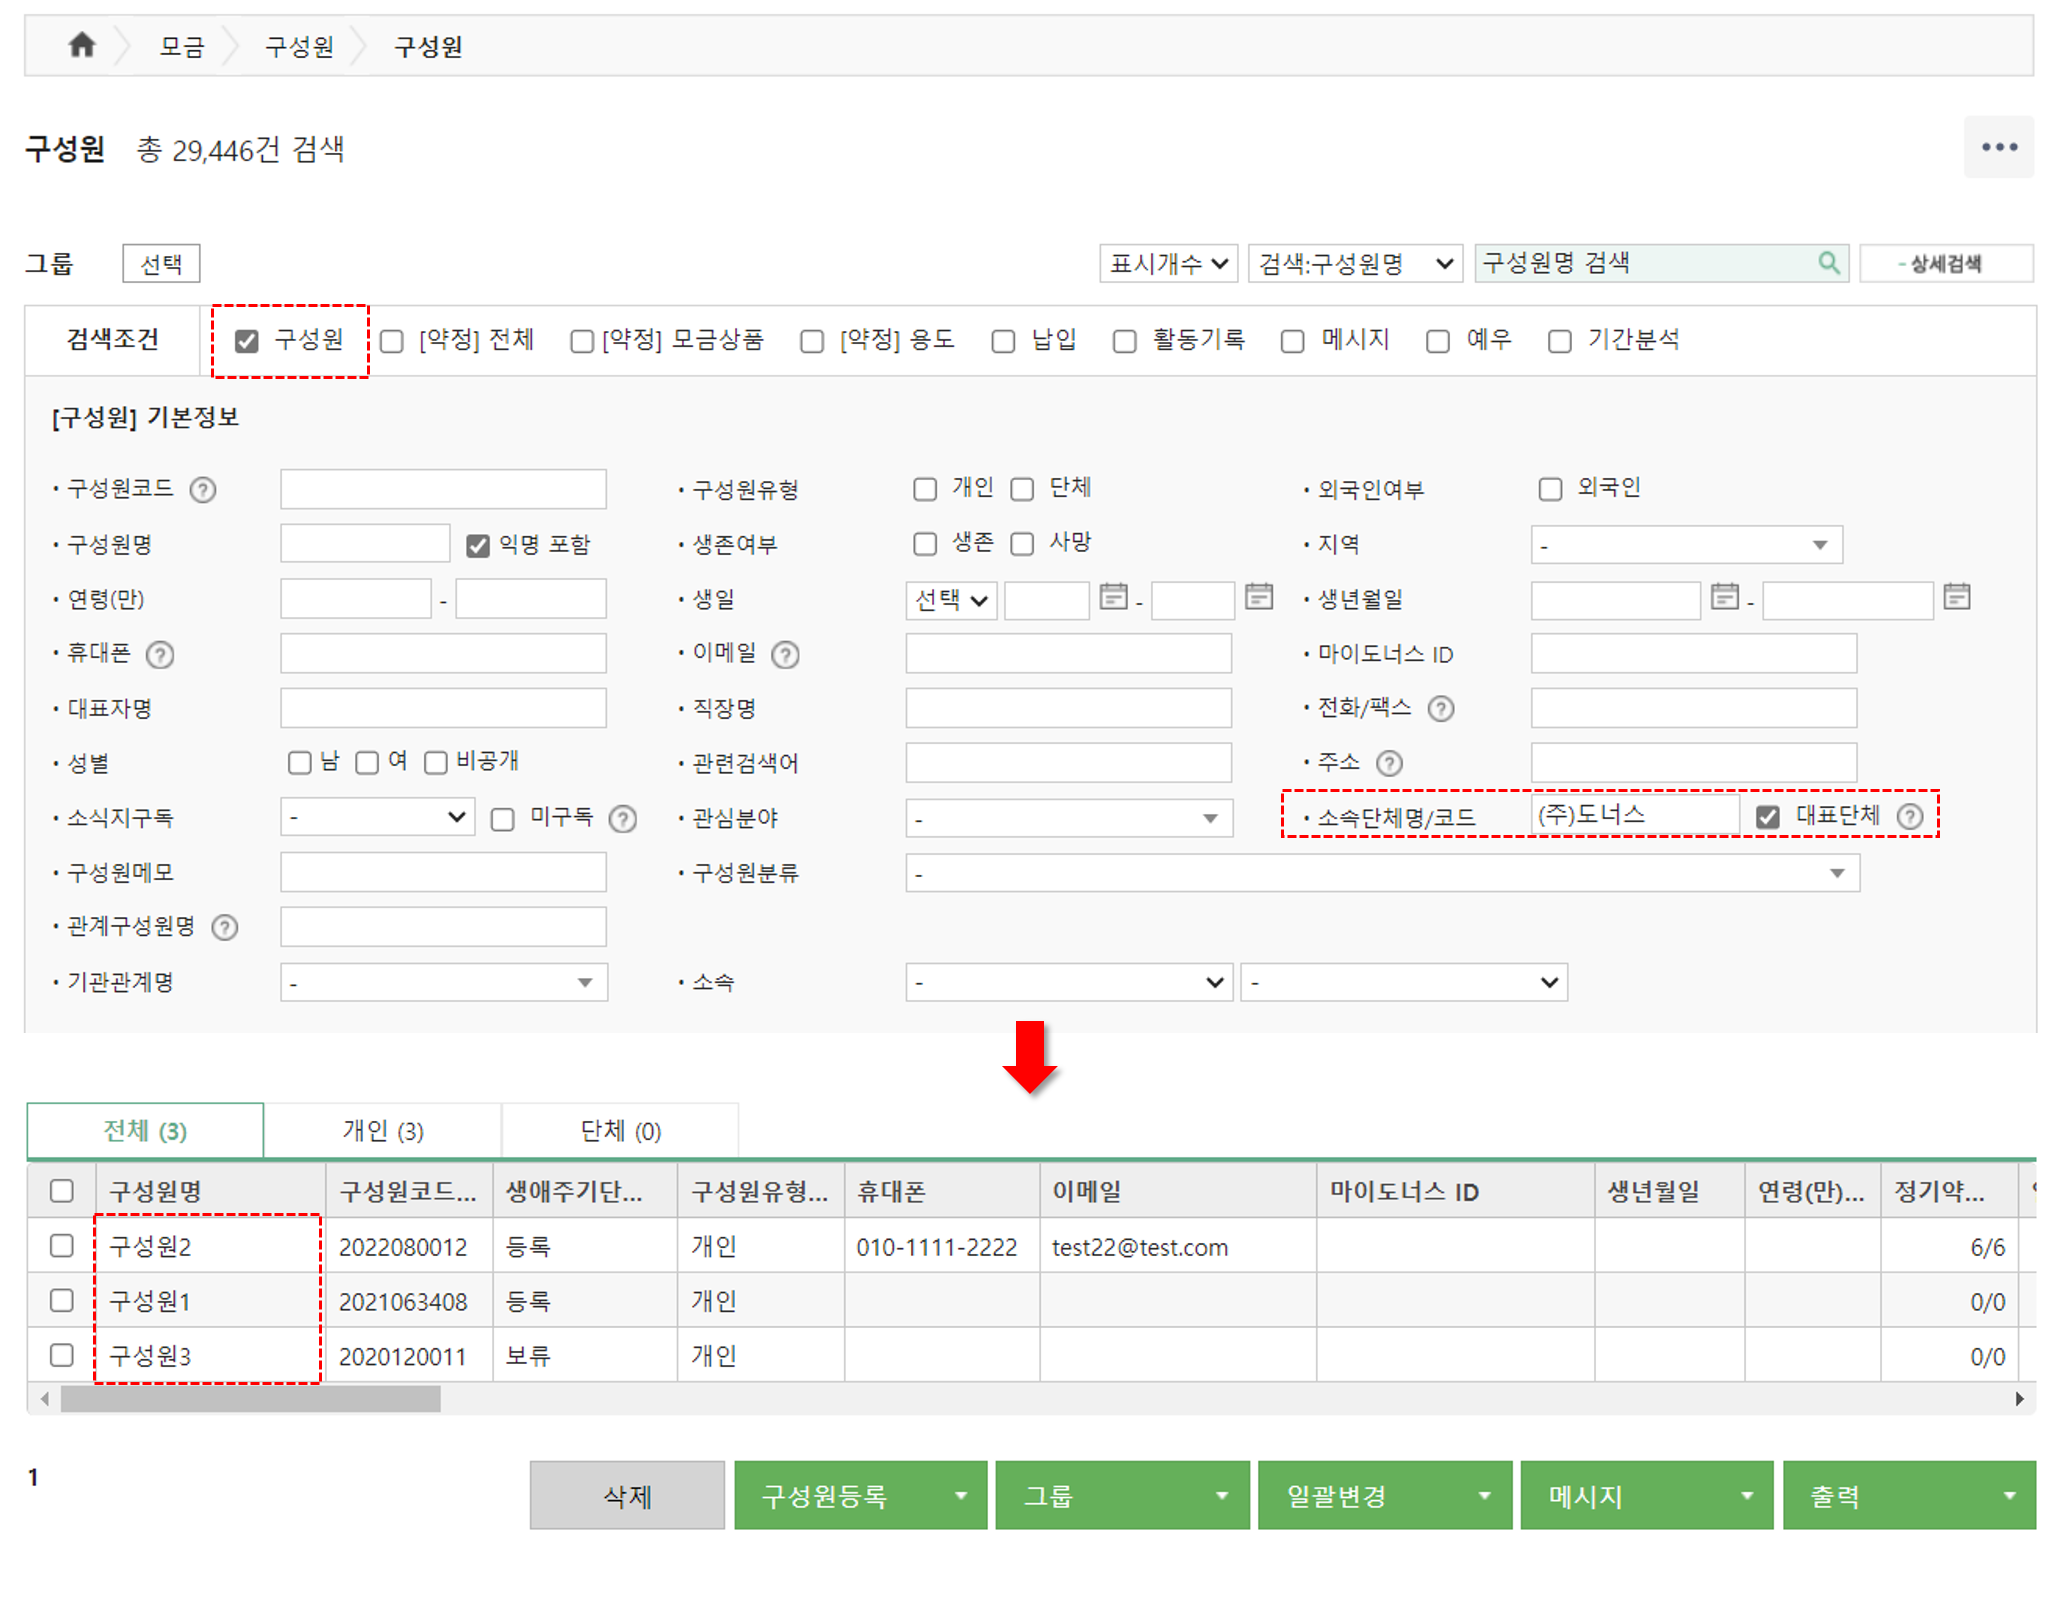Enable the 납입 search condition checkbox

[x=1003, y=342]
